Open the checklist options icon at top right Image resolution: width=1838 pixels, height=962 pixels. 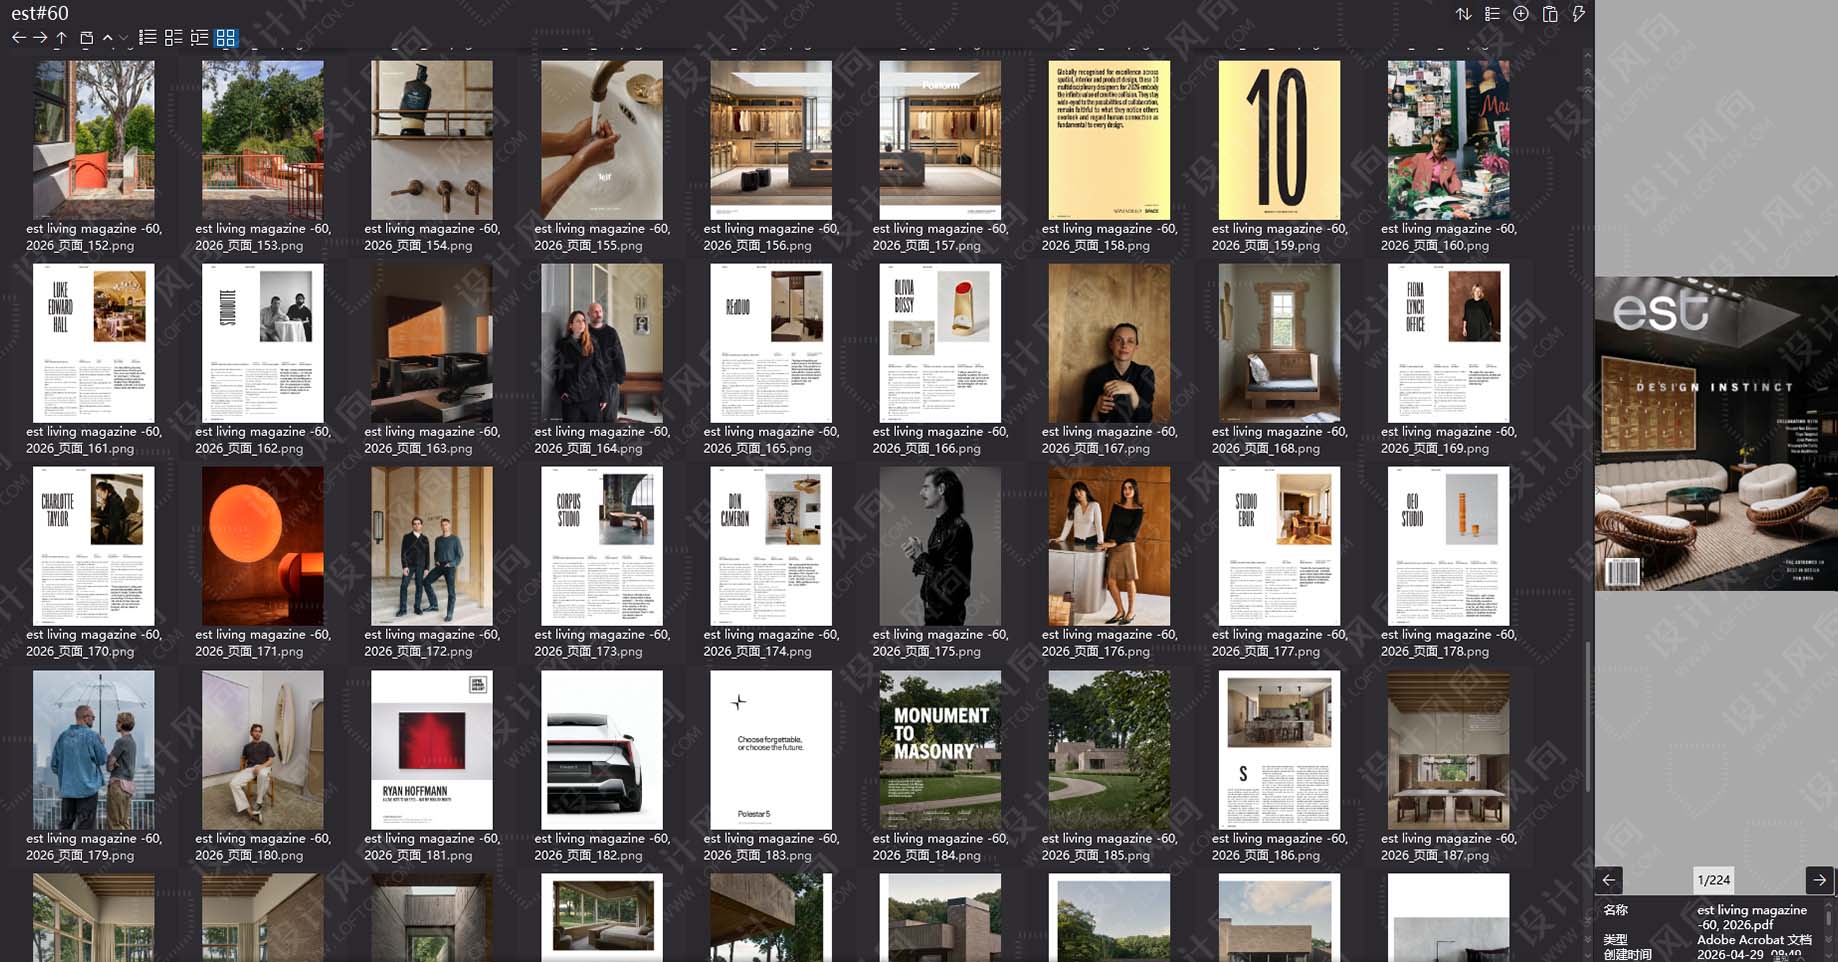[x=1492, y=14]
